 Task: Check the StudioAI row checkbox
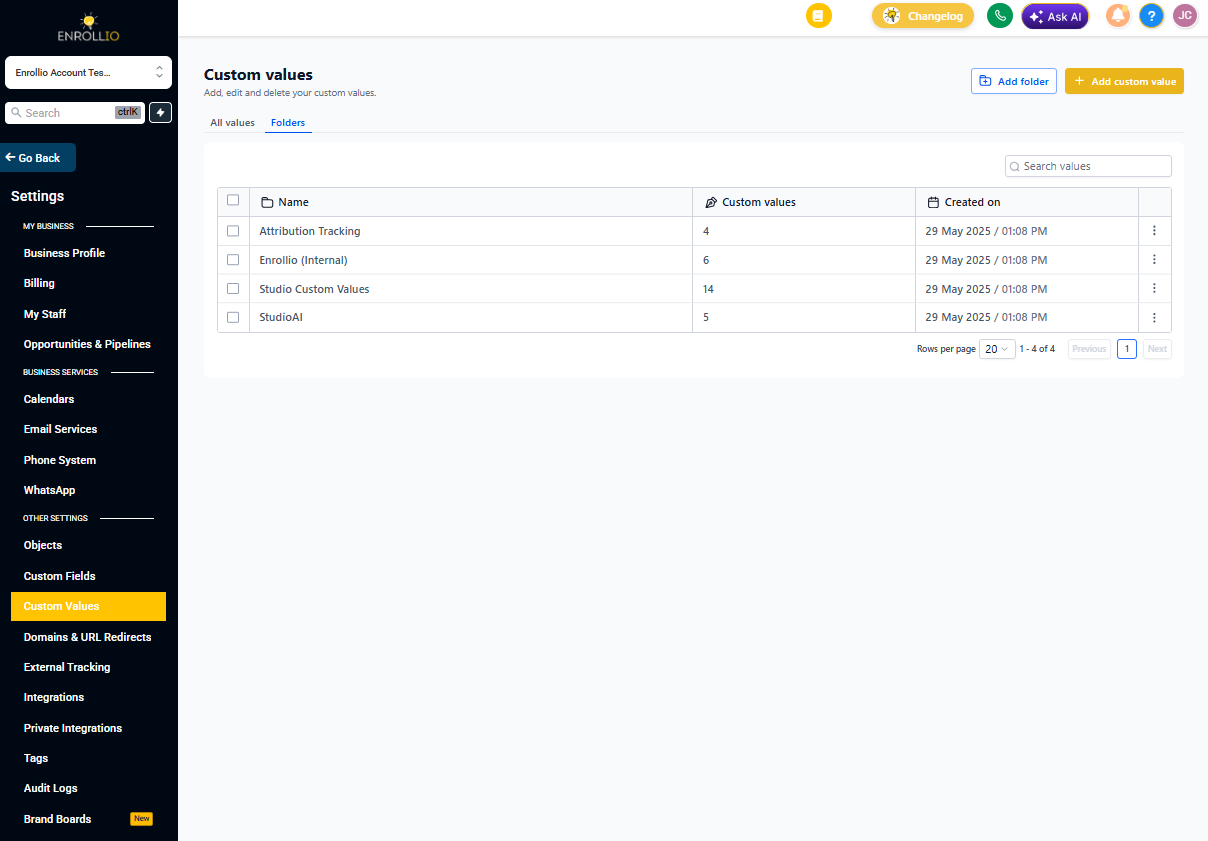(x=233, y=318)
